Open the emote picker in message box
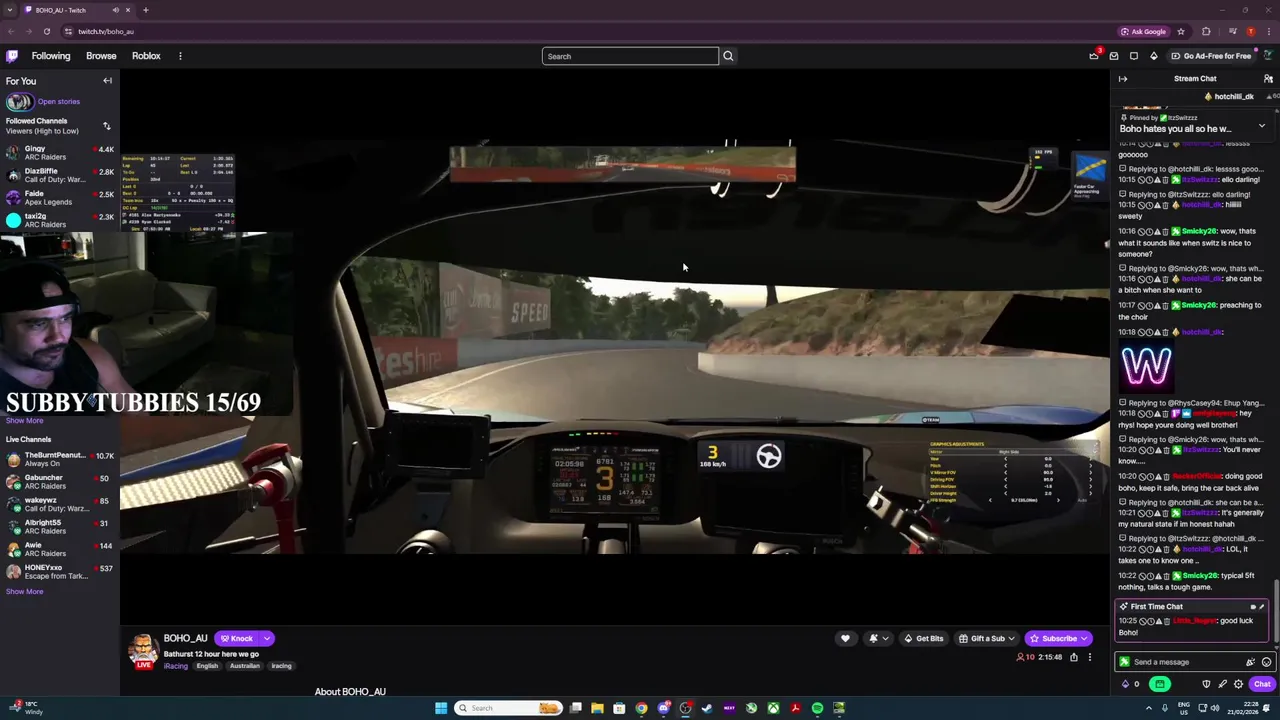 tap(1266, 662)
